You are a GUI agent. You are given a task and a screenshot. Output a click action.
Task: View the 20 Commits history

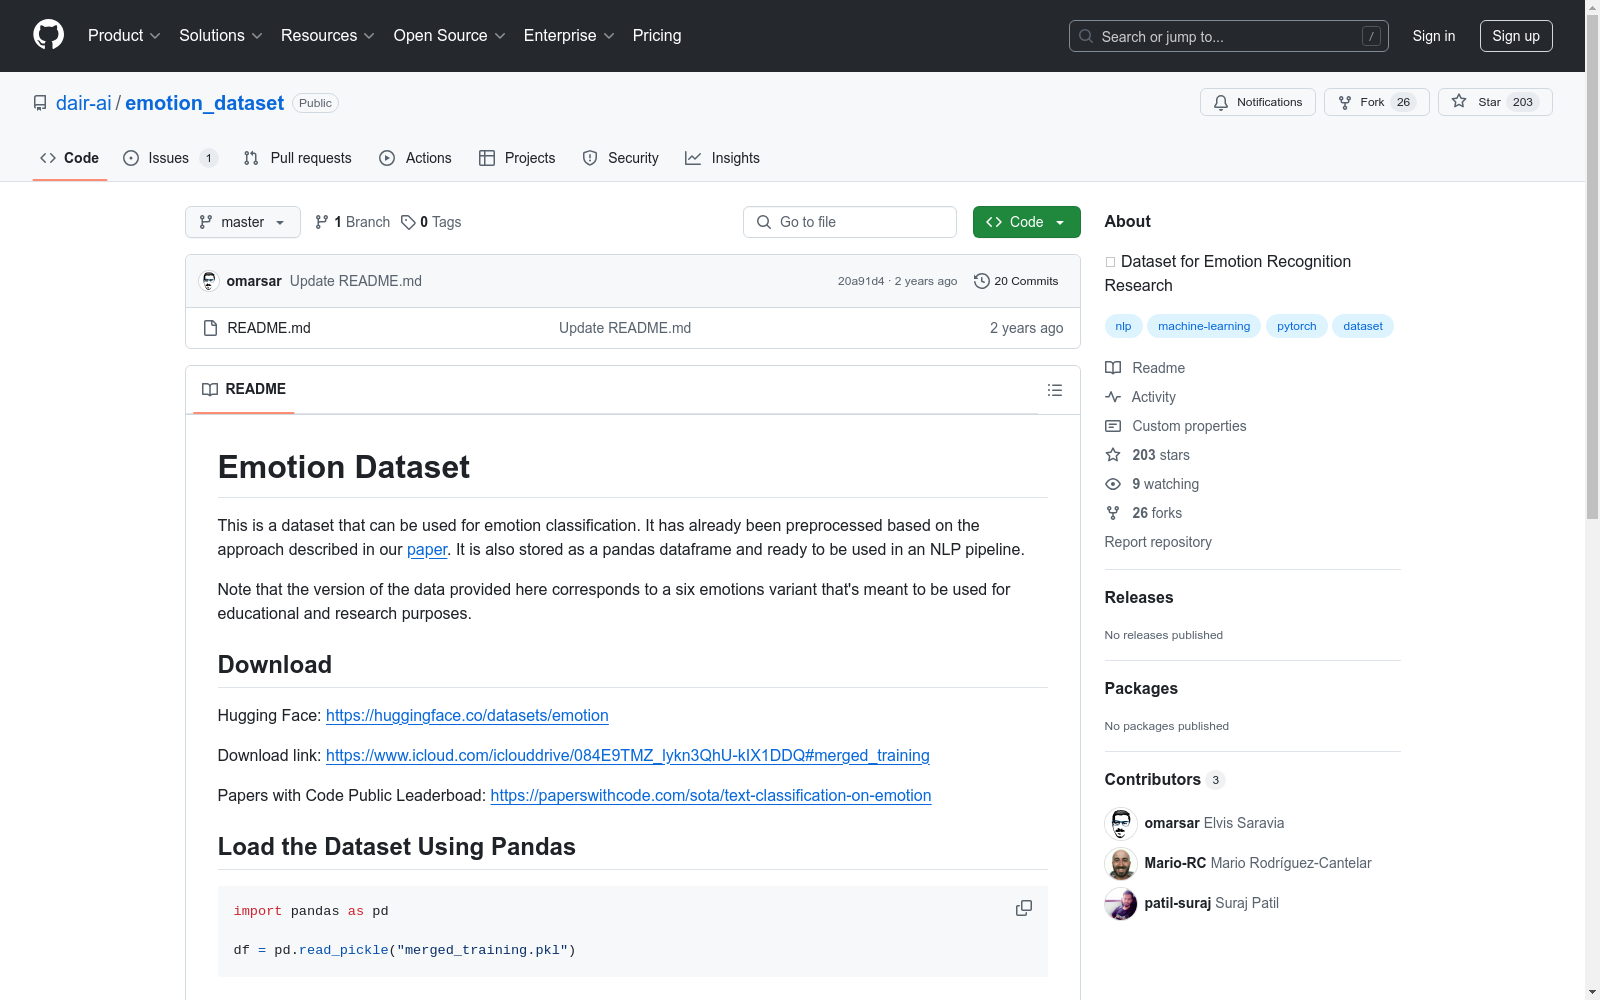[x=1016, y=281]
